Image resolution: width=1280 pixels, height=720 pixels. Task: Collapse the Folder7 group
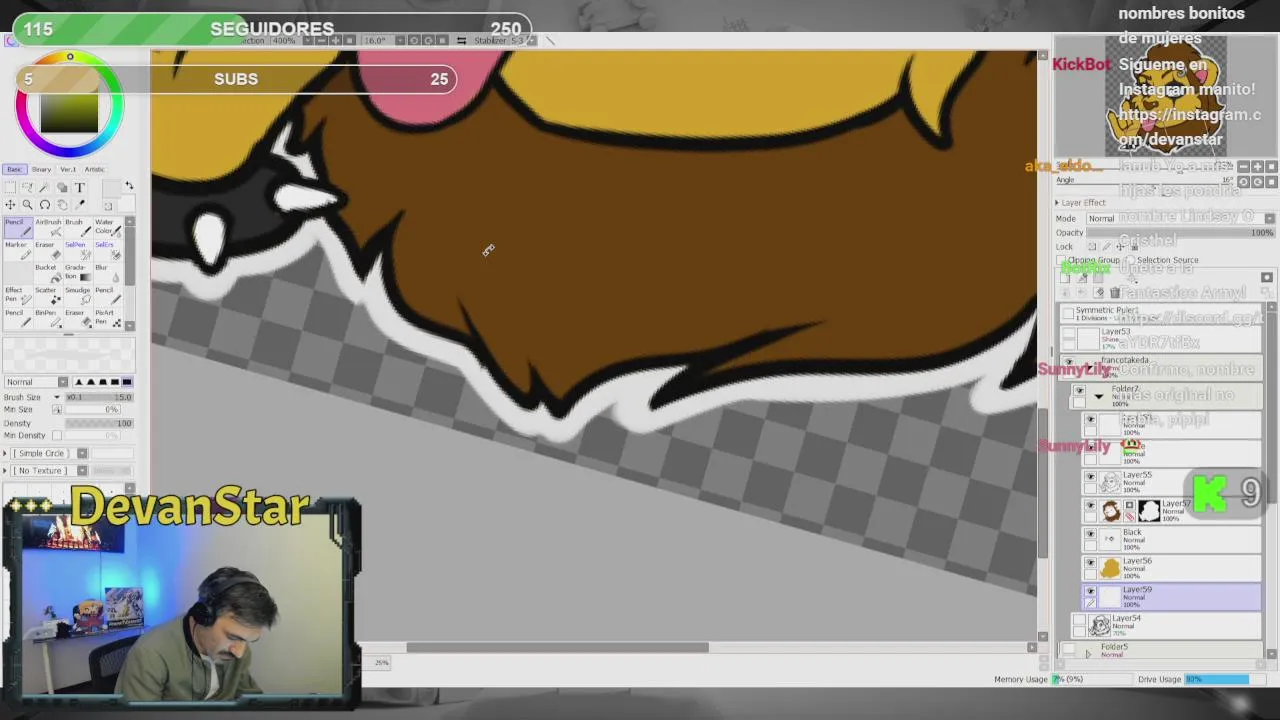[1098, 396]
